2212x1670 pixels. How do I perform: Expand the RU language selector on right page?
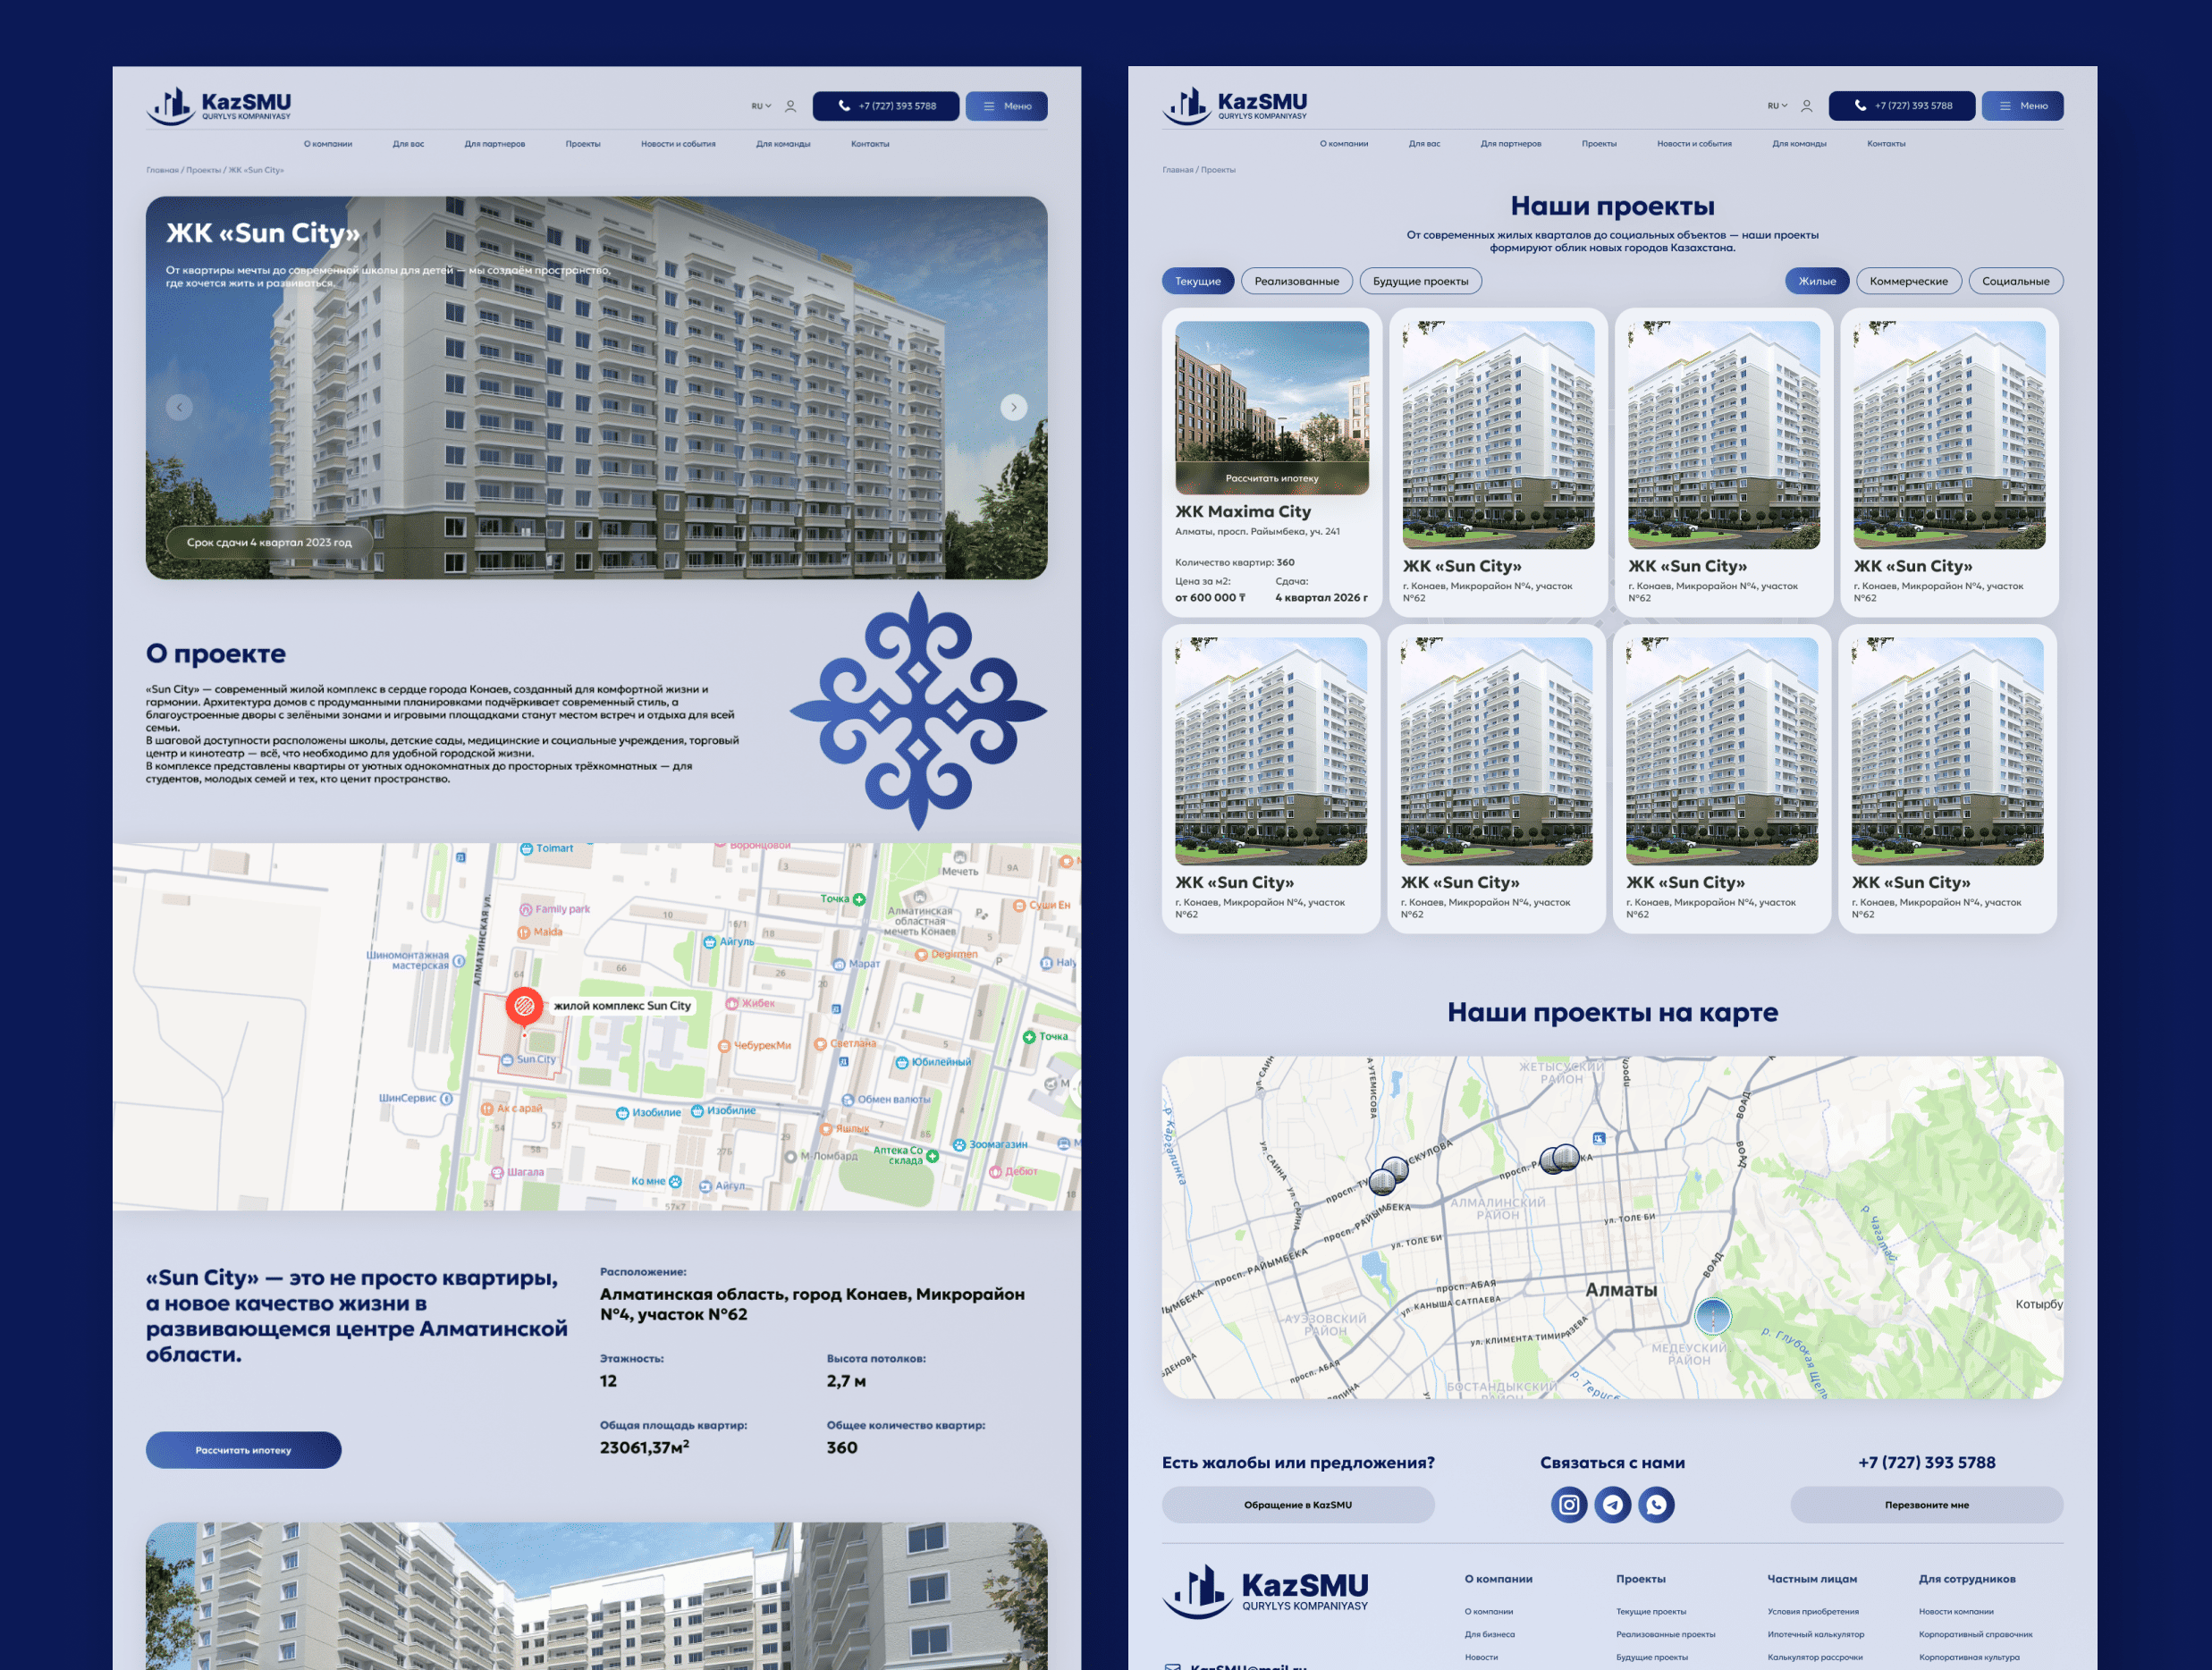1777,106
